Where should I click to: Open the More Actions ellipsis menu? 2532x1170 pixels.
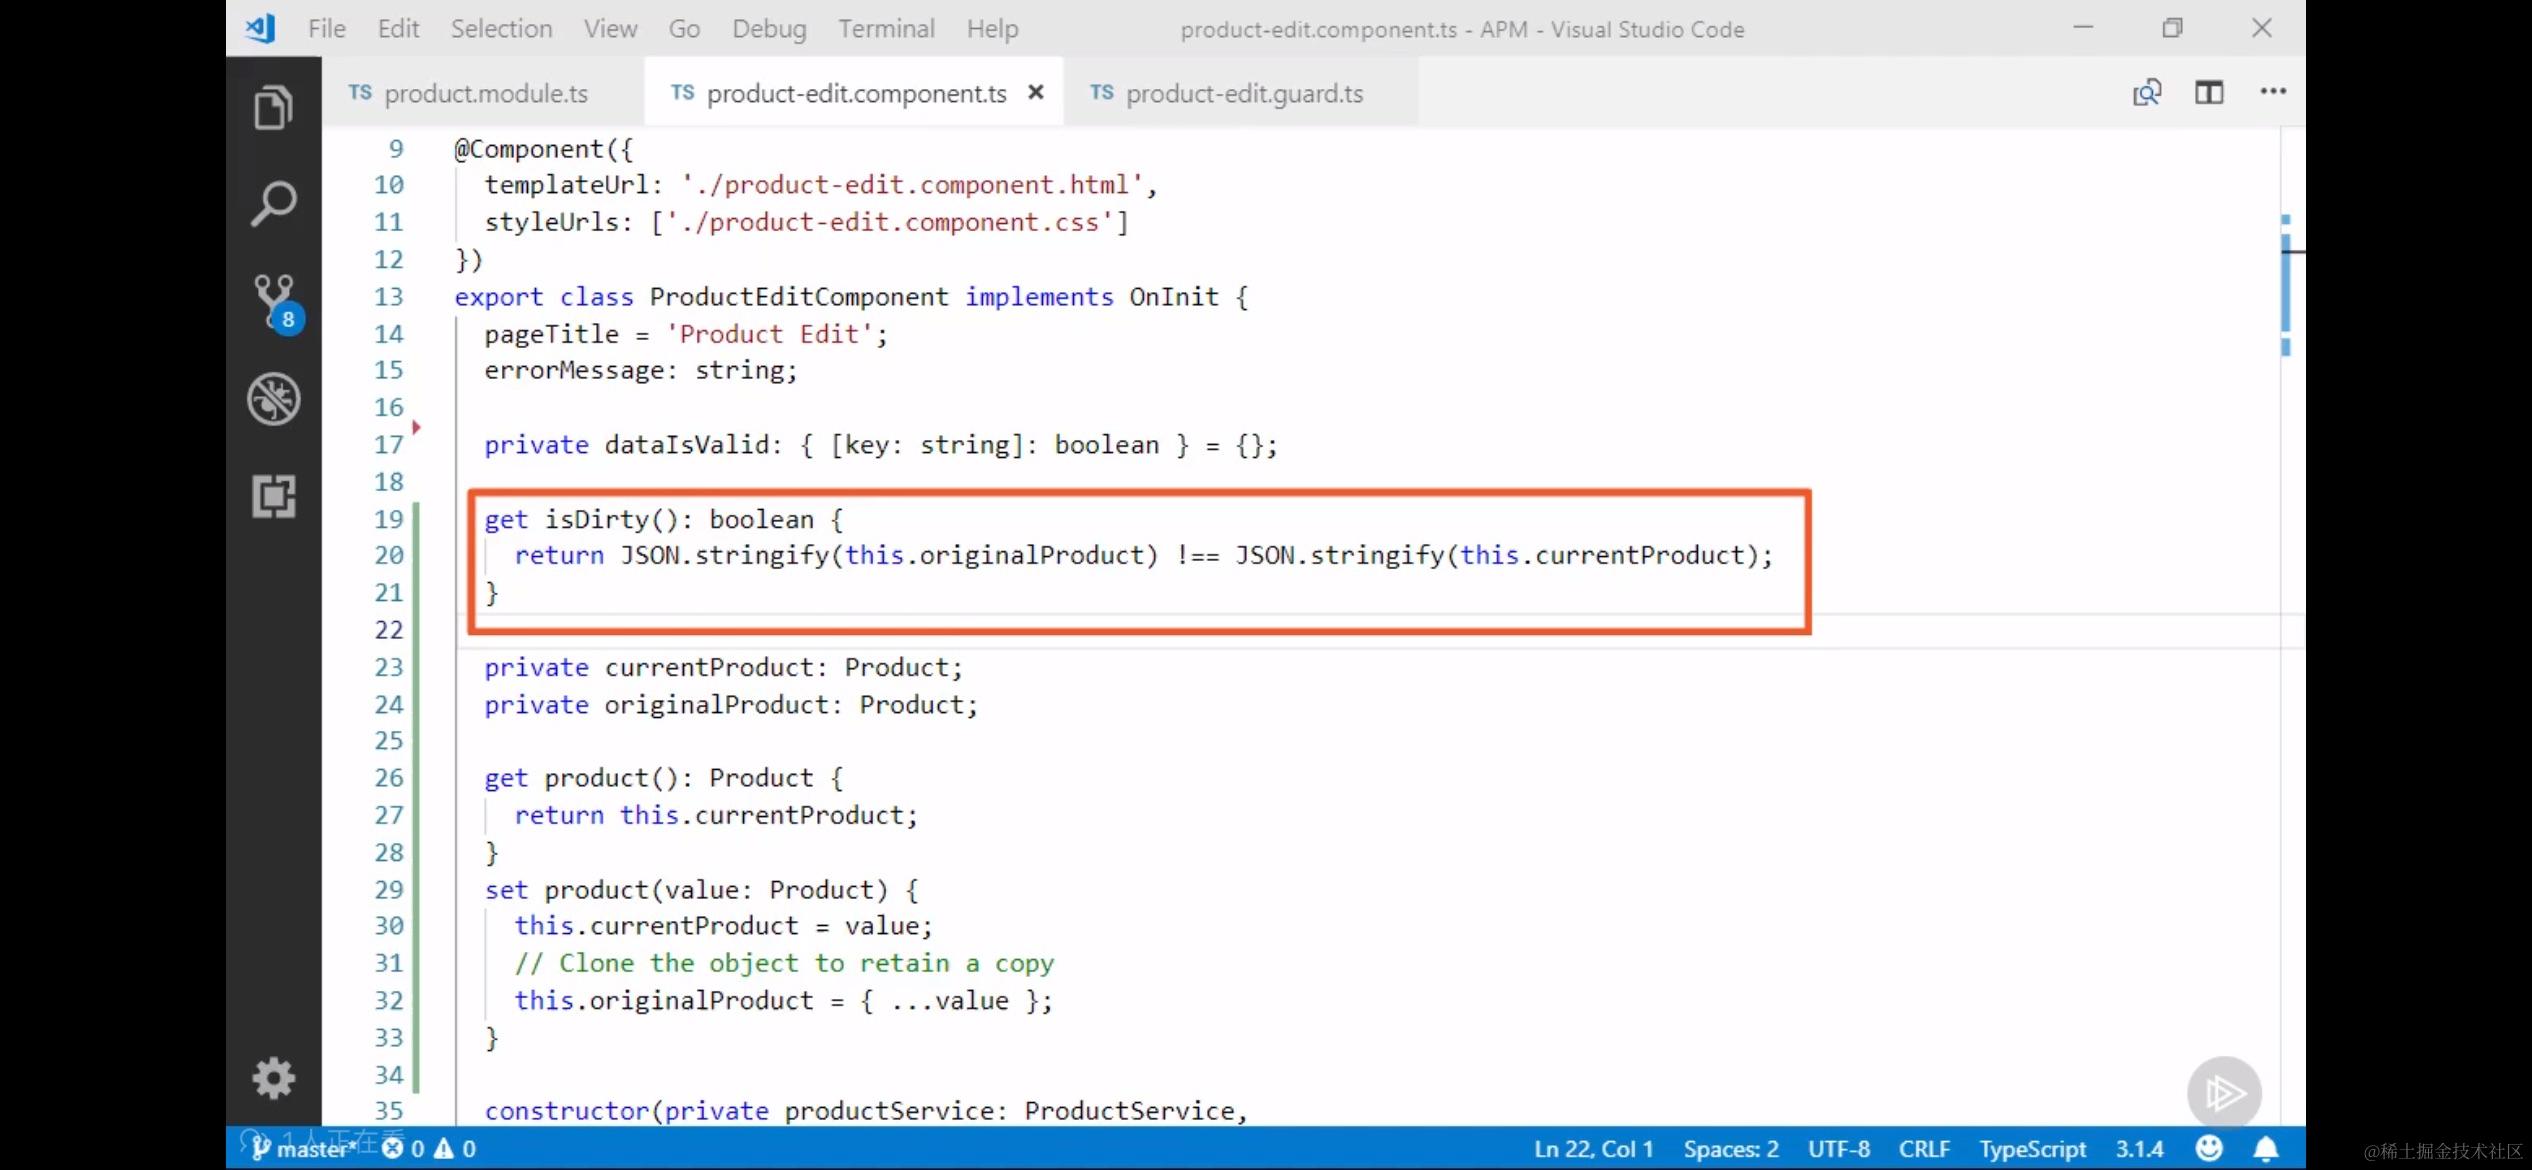(x=2273, y=92)
